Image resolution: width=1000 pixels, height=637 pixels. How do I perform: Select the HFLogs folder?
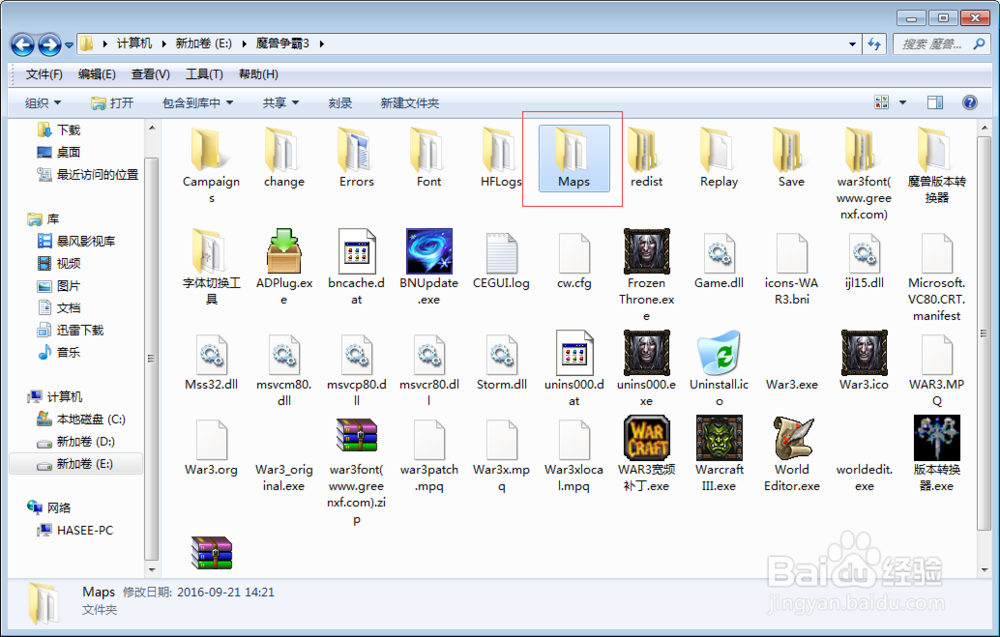(x=501, y=158)
